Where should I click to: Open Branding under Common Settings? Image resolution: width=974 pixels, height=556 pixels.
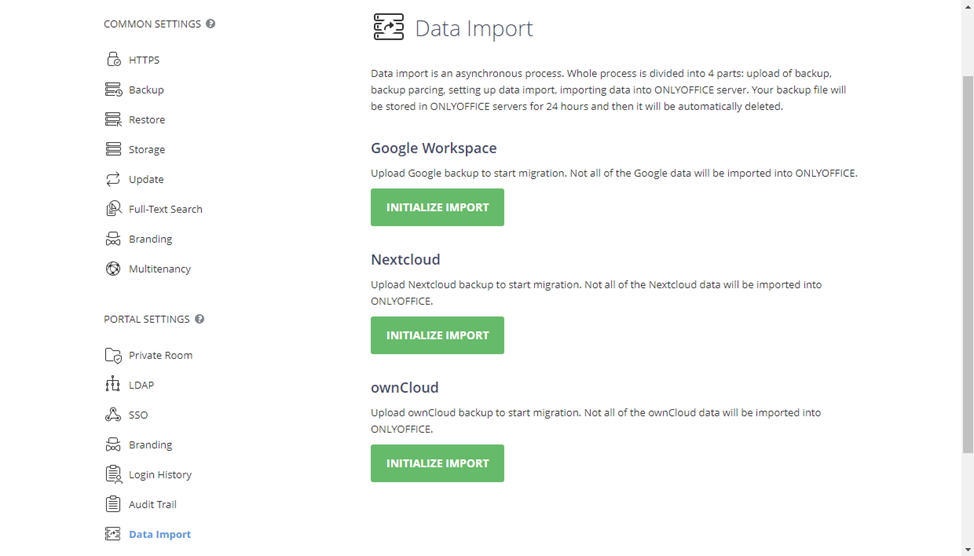pos(150,239)
